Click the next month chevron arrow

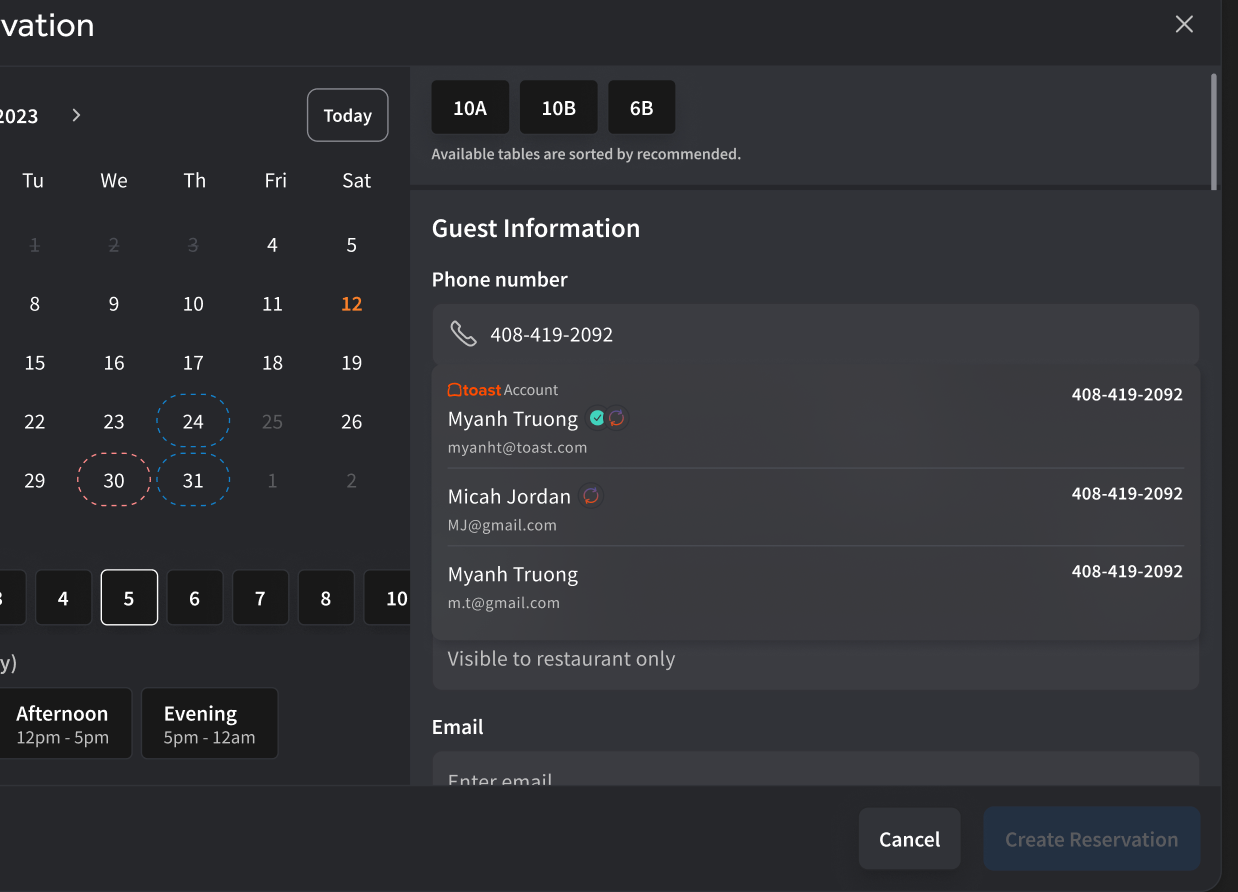[76, 115]
